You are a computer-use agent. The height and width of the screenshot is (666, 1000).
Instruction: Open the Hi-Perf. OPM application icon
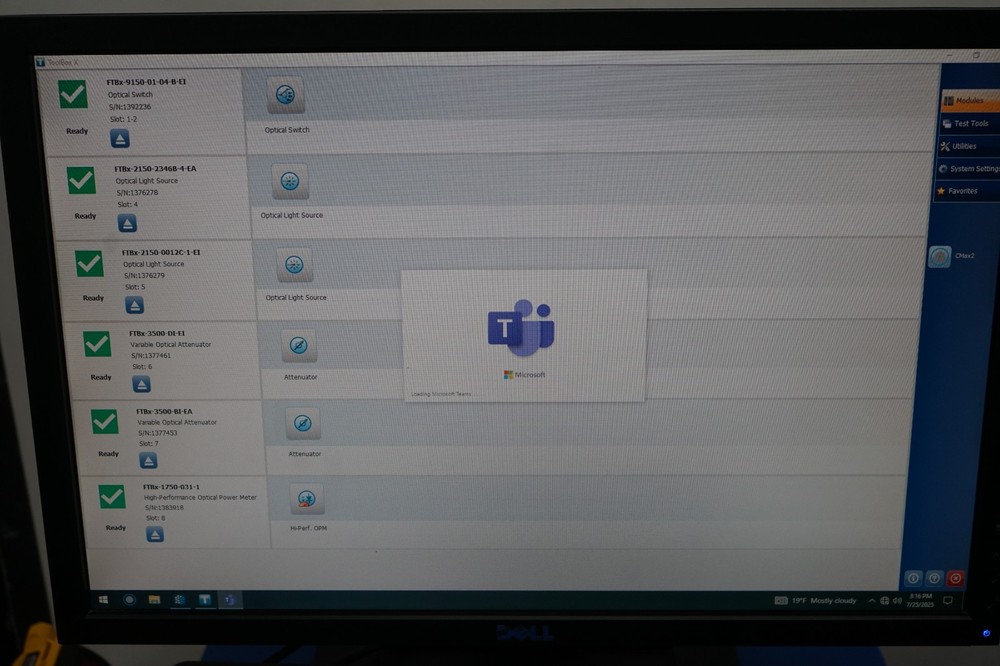(x=307, y=499)
